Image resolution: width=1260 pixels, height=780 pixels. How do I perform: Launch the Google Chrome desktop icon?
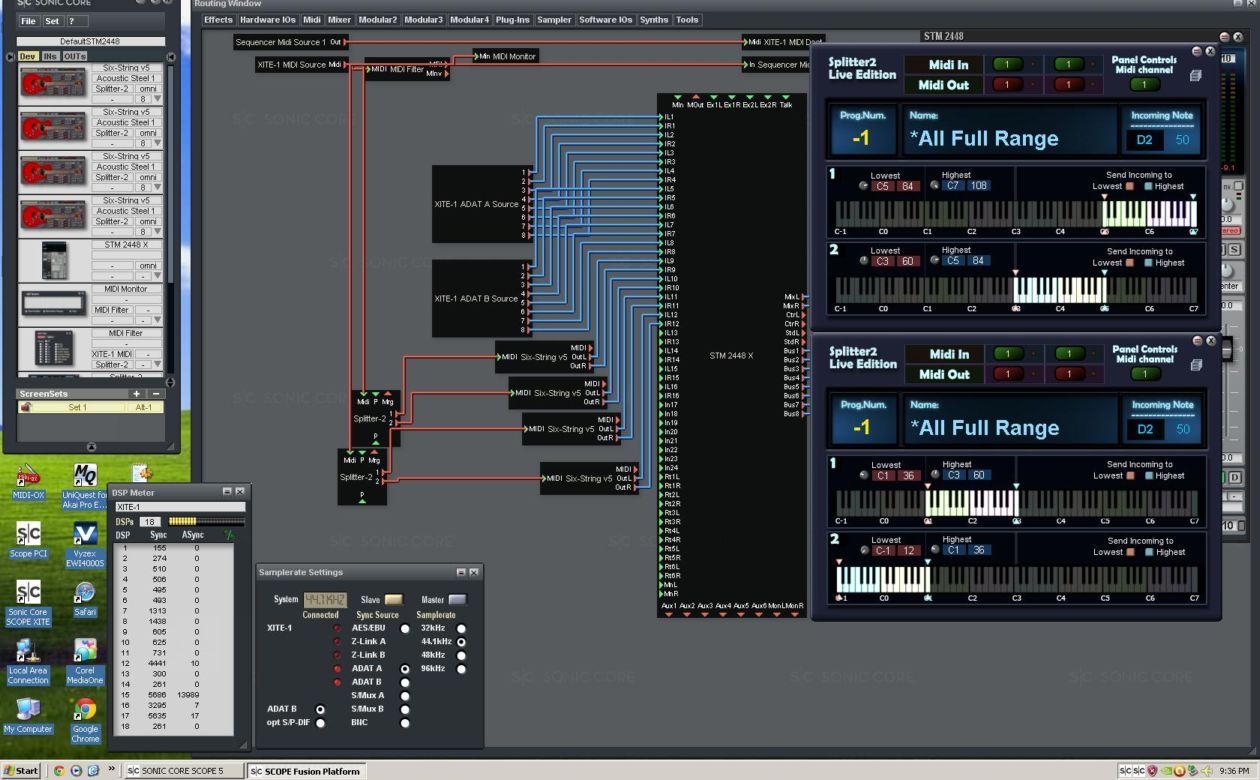(85, 720)
